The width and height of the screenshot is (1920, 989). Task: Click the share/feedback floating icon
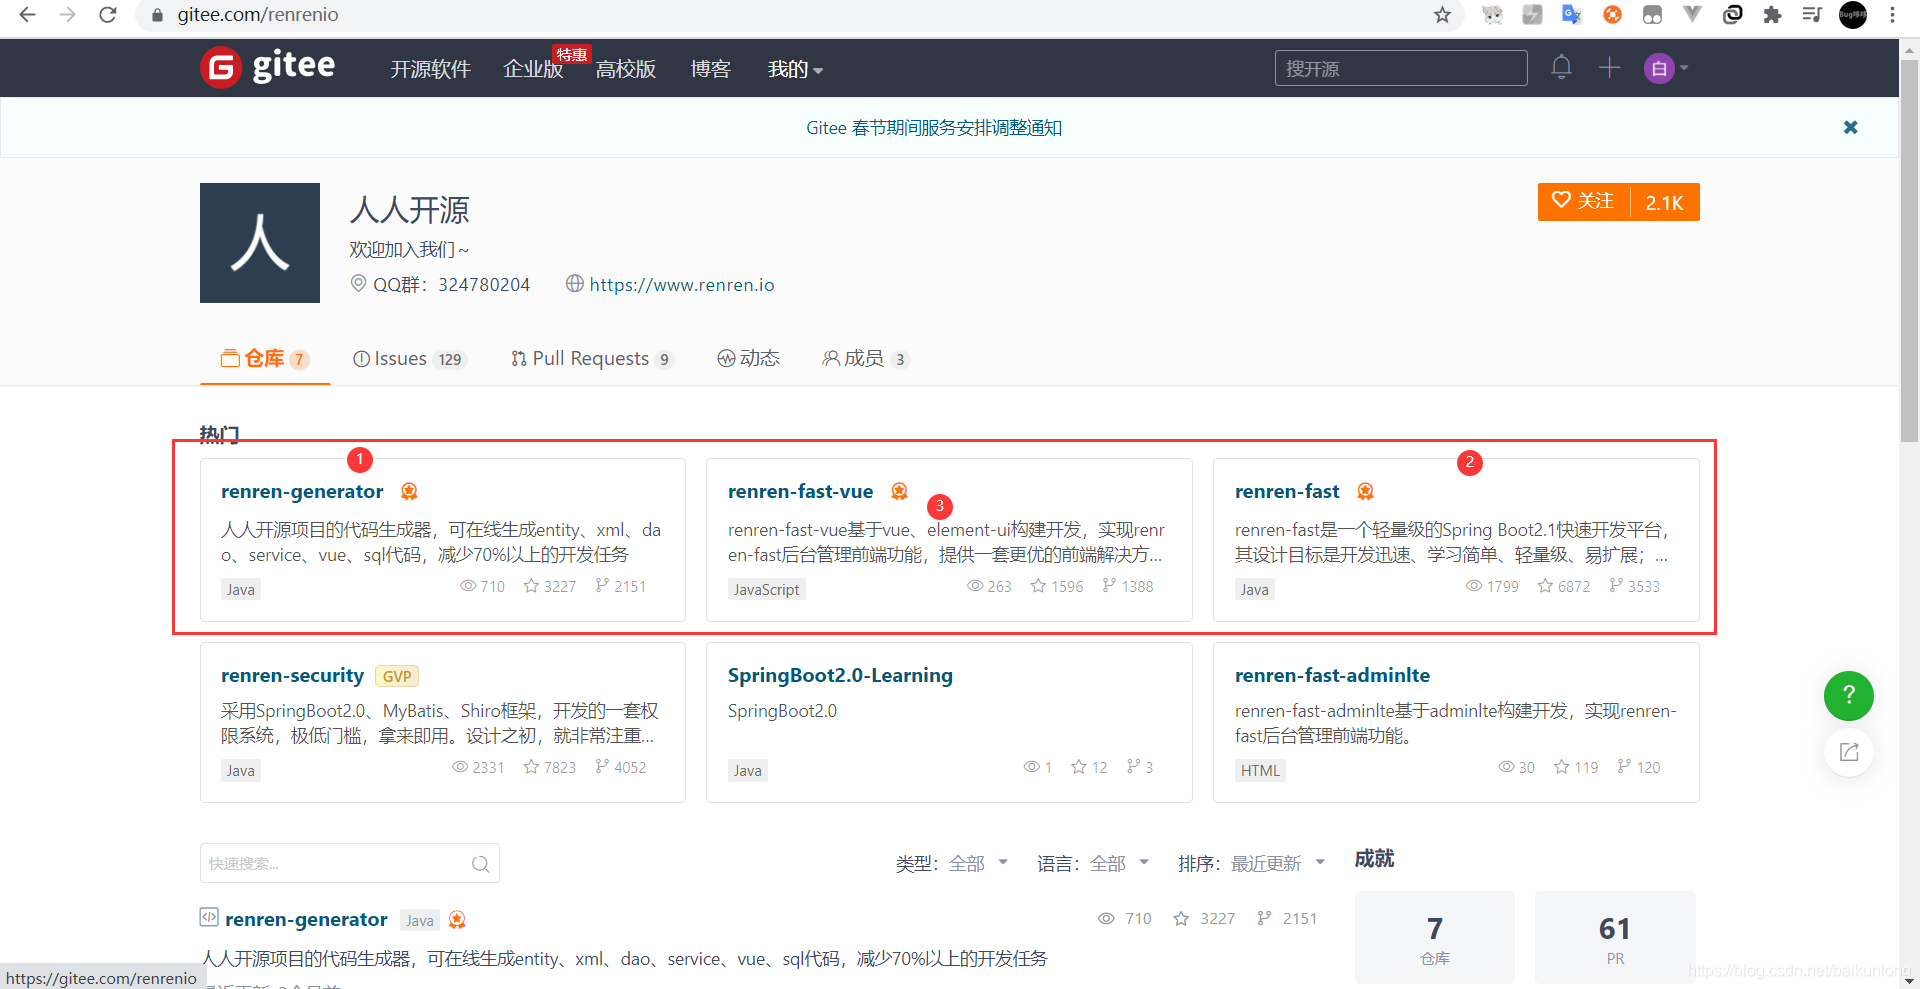pyautogui.click(x=1848, y=752)
